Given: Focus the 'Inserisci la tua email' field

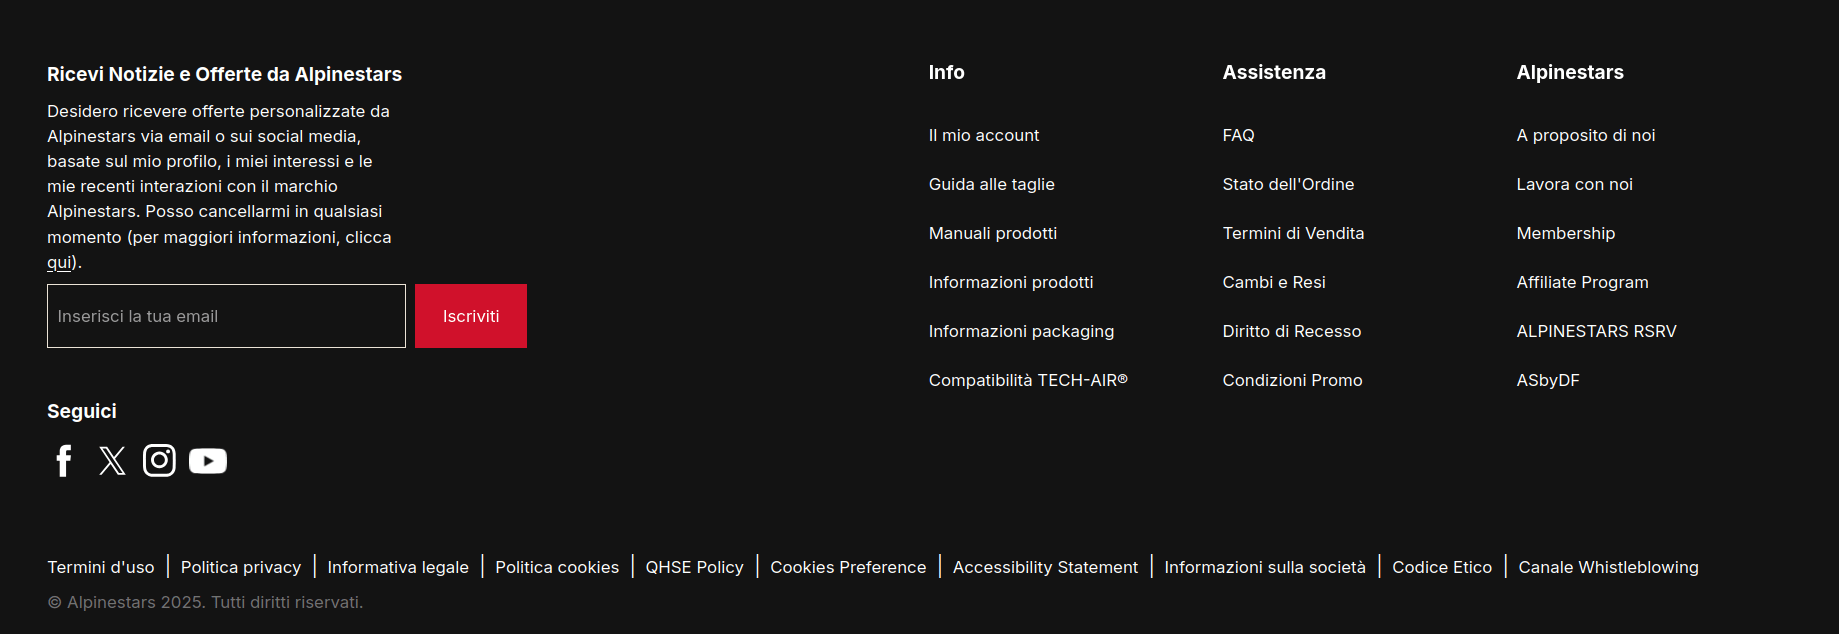Looking at the screenshot, I should pyautogui.click(x=226, y=316).
